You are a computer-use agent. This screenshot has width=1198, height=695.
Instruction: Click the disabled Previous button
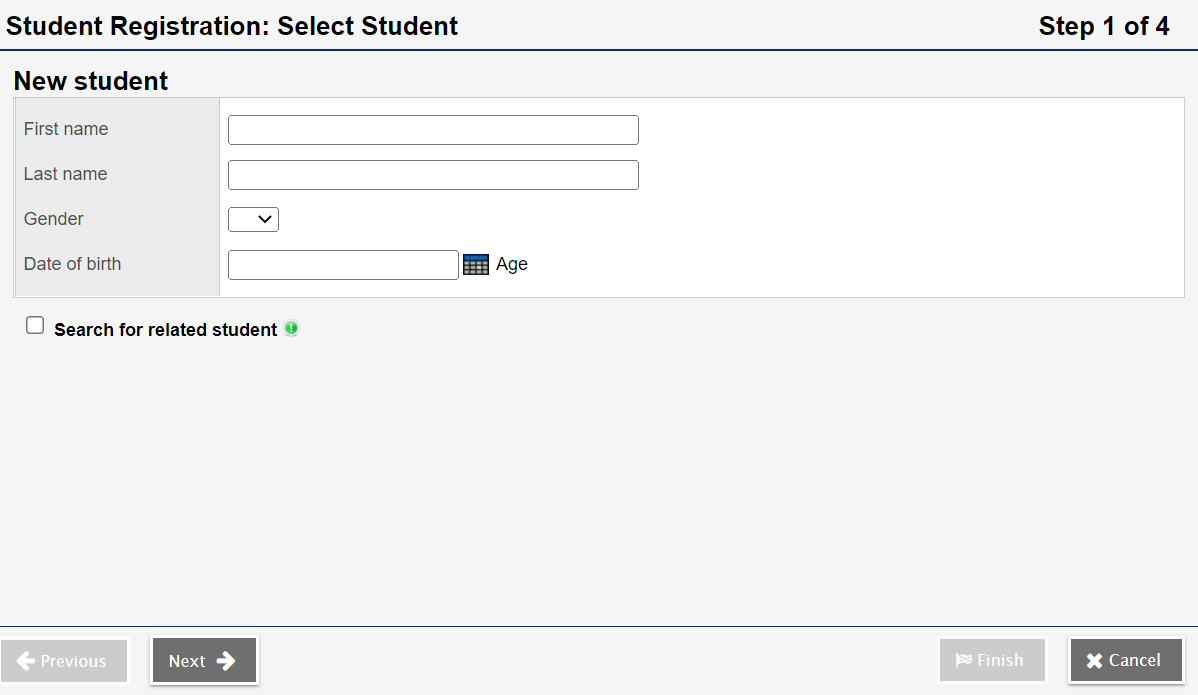click(x=64, y=660)
